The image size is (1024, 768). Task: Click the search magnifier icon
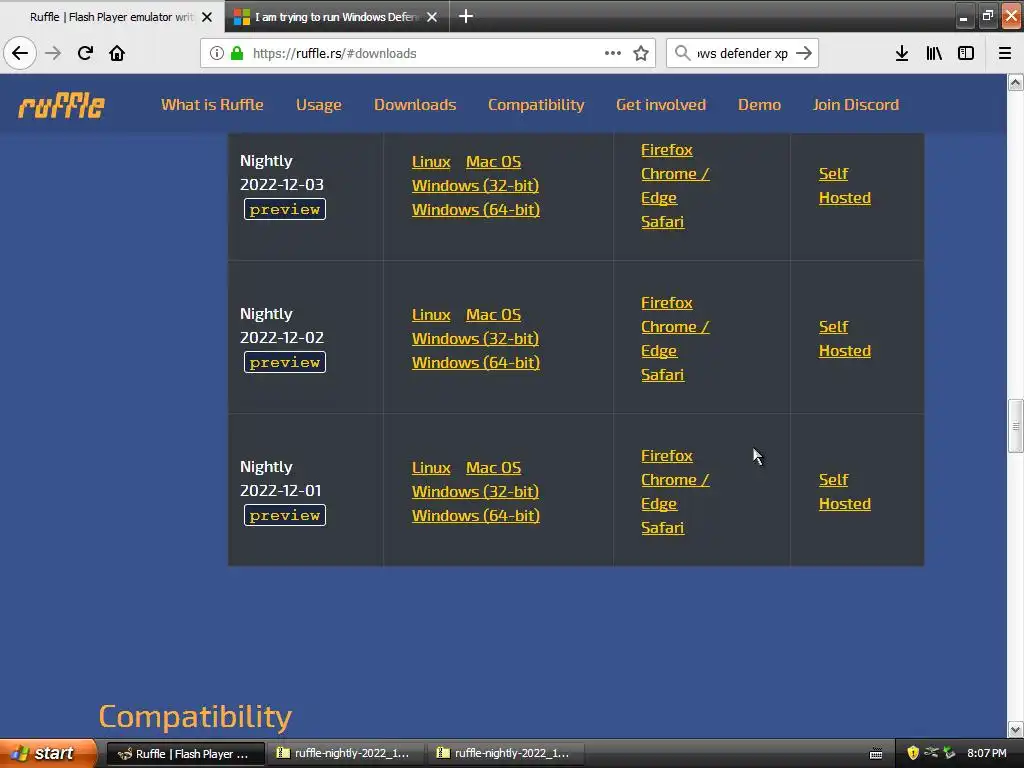[682, 53]
